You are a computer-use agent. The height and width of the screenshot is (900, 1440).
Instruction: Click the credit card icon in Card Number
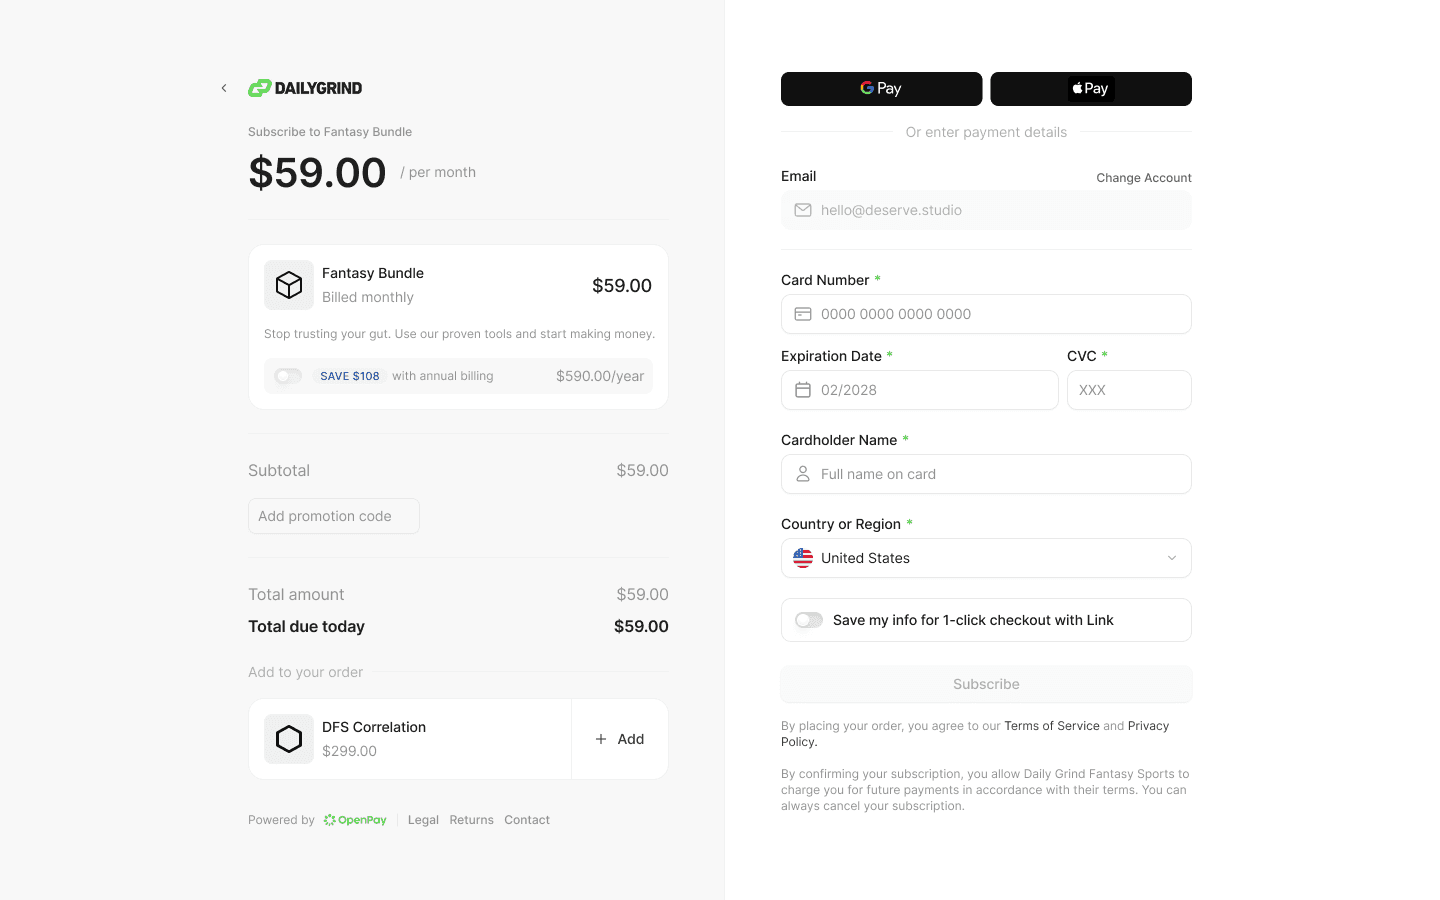[803, 314]
